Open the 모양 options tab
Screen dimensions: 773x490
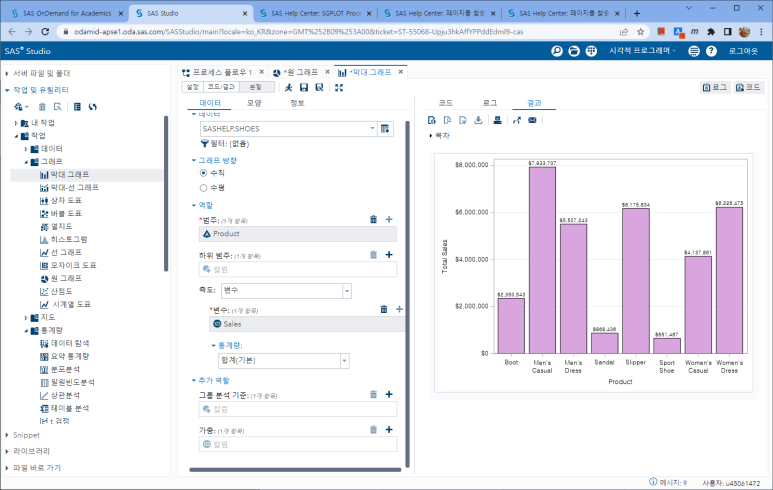254,103
